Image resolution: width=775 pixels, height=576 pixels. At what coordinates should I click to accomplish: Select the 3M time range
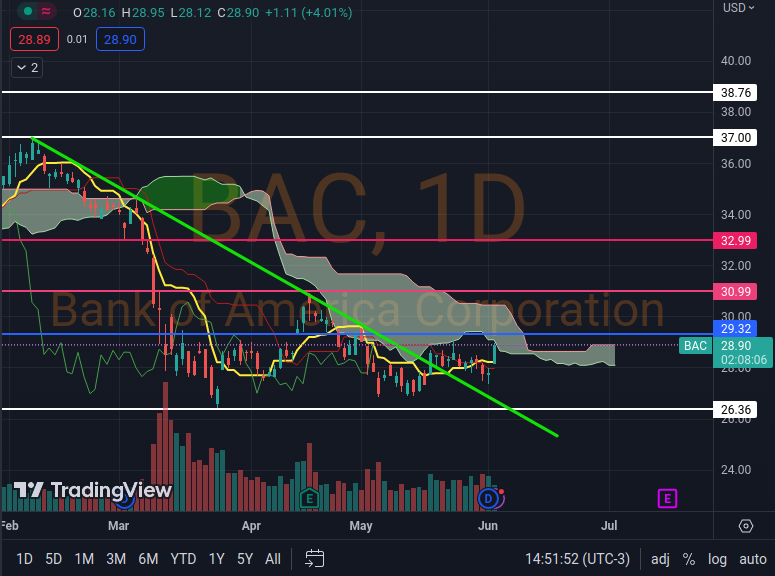(116, 559)
